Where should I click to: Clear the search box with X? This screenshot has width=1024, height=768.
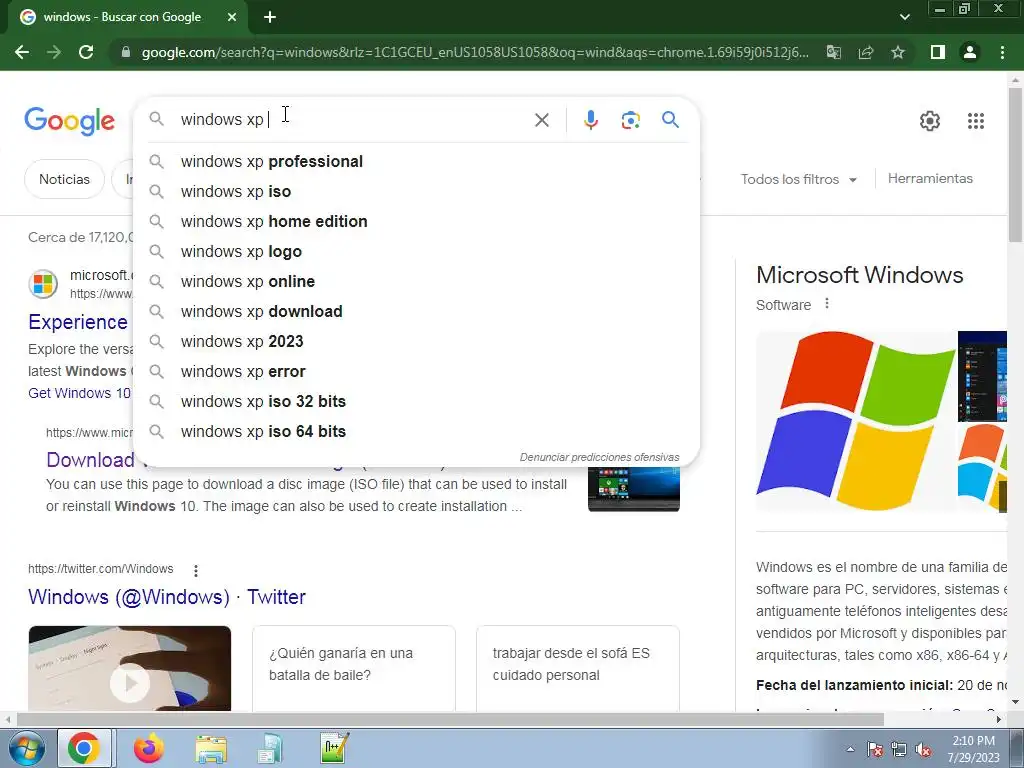point(541,120)
